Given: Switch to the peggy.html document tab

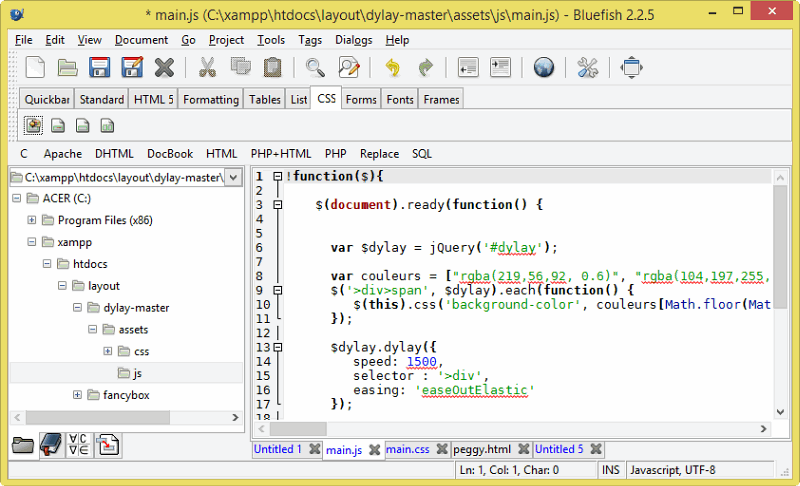Looking at the screenshot, I should [x=482, y=449].
